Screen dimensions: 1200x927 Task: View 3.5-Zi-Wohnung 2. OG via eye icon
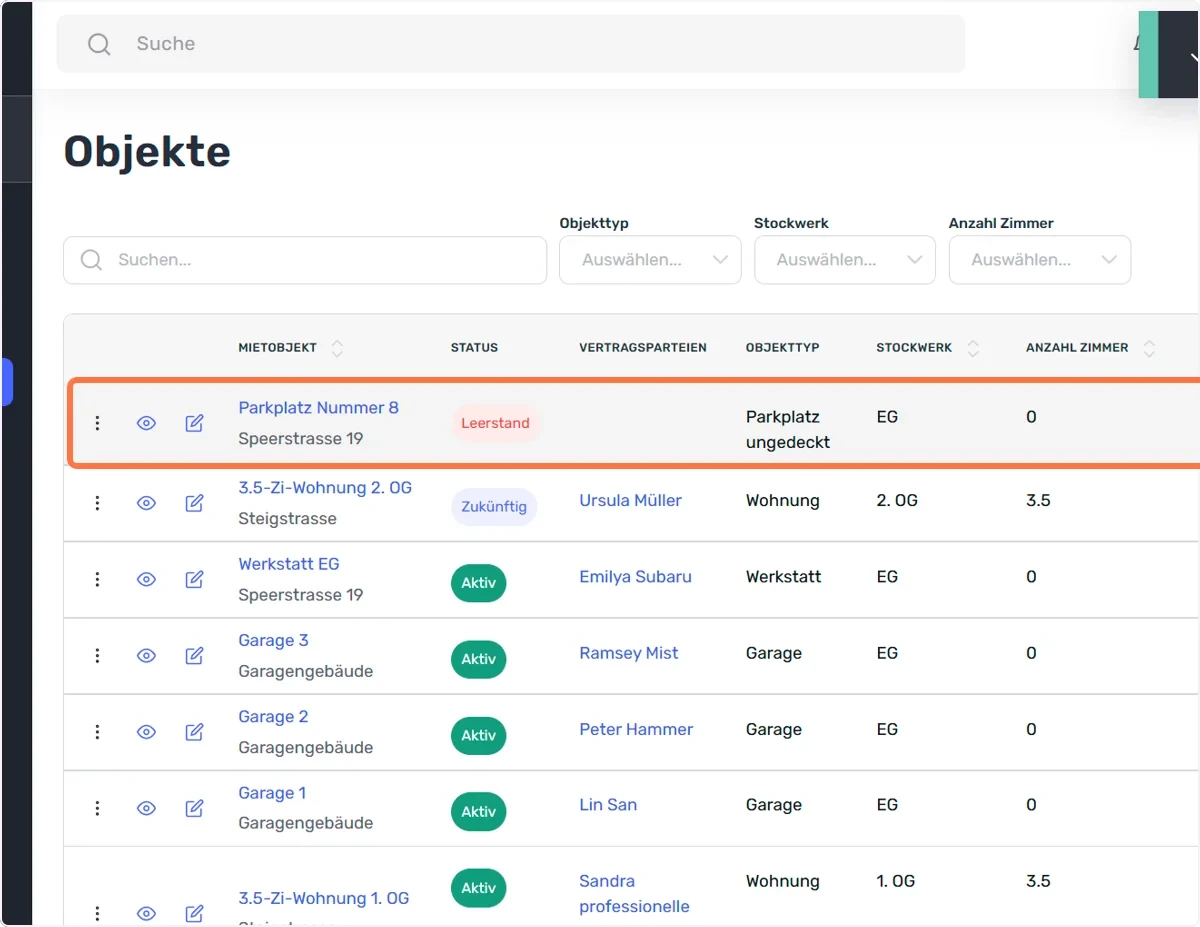point(146,503)
